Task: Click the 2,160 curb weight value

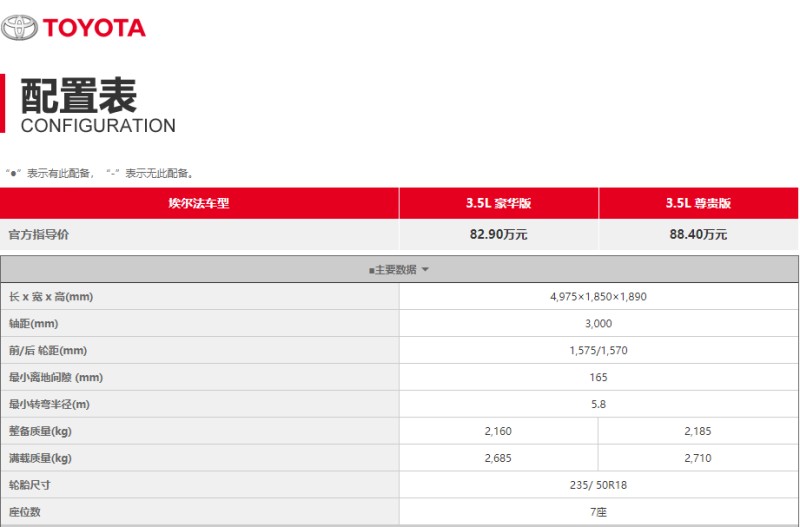Action: (498, 431)
